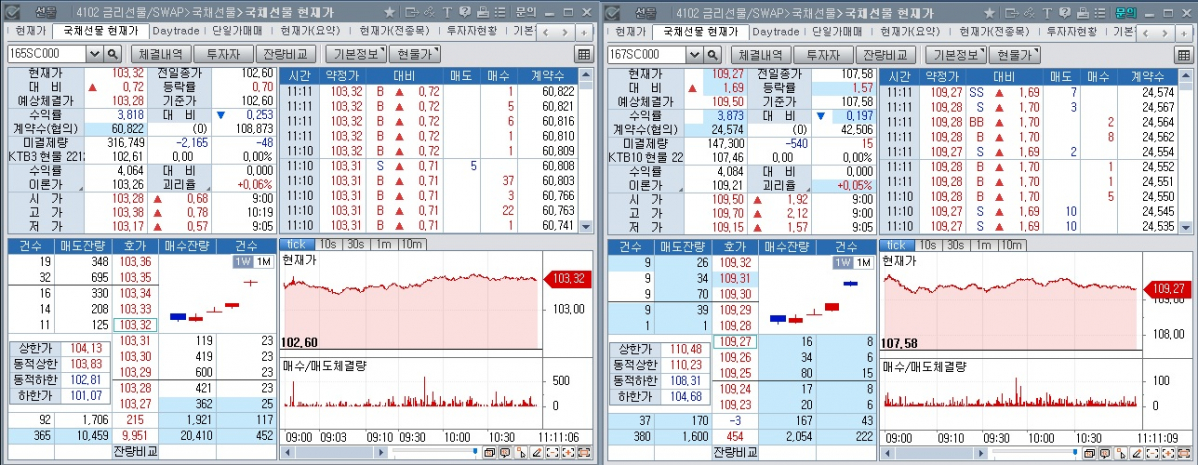Click the speech-bubble data icon under right chart
This screenshot has width=1198, height=465.
[x=1105, y=453]
